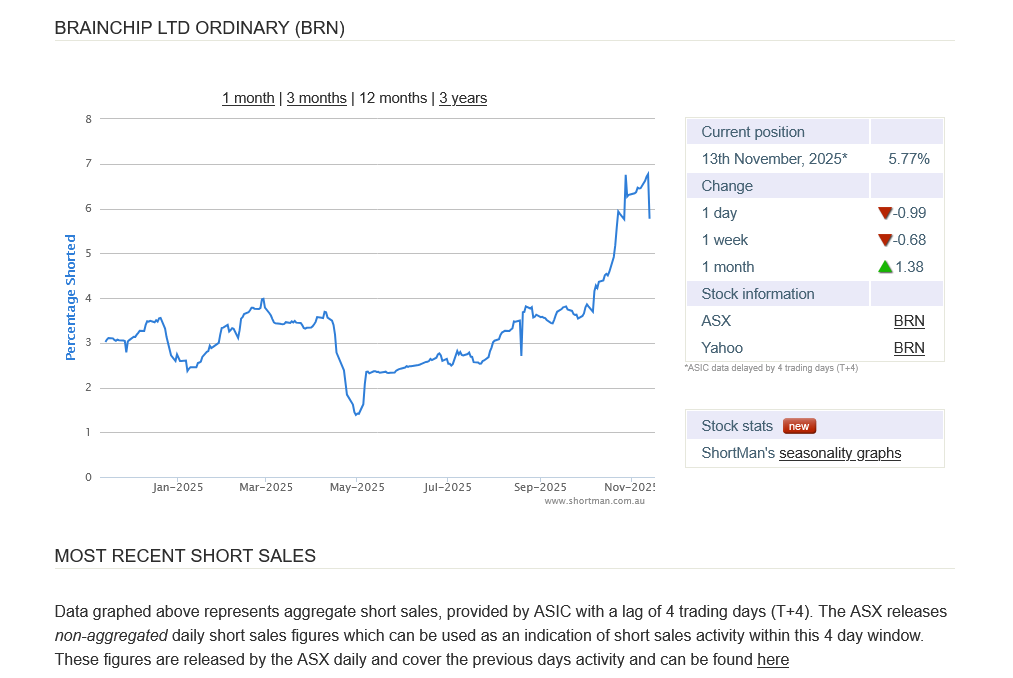Switch the chart to the 1 month range
This screenshot has width=1013, height=678.
point(248,98)
